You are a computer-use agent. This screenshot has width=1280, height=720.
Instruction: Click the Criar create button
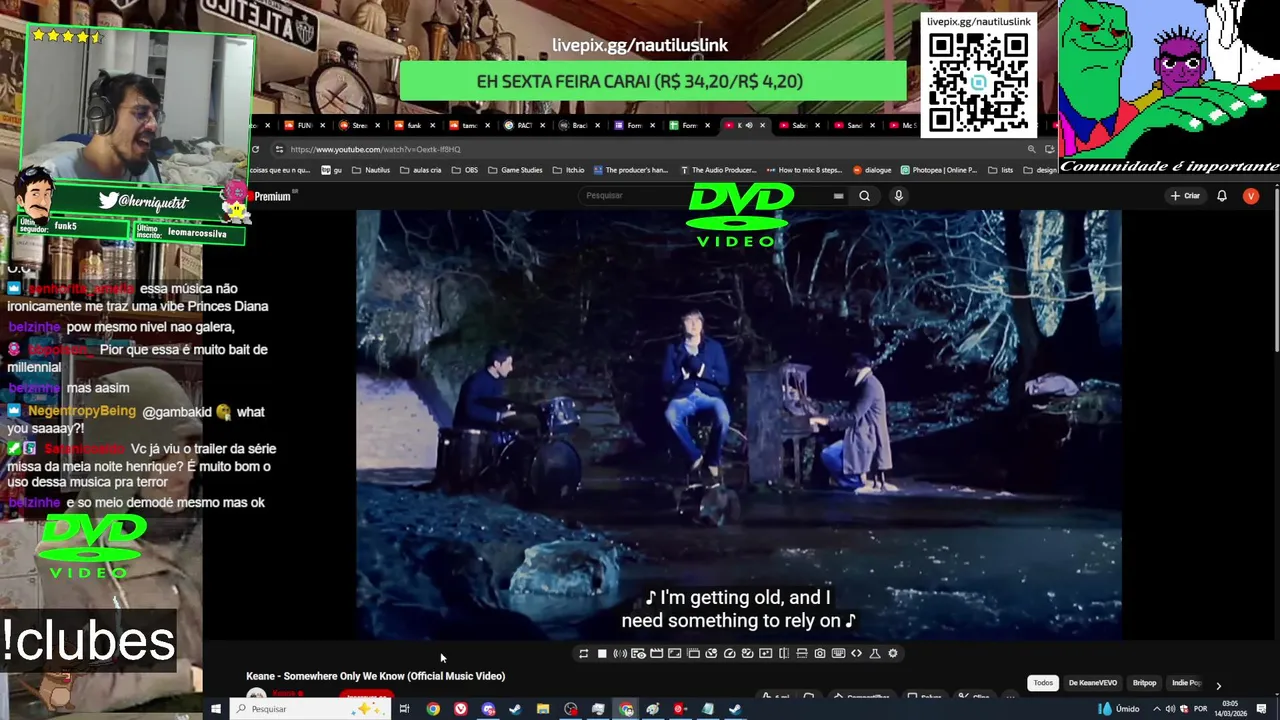point(1185,196)
